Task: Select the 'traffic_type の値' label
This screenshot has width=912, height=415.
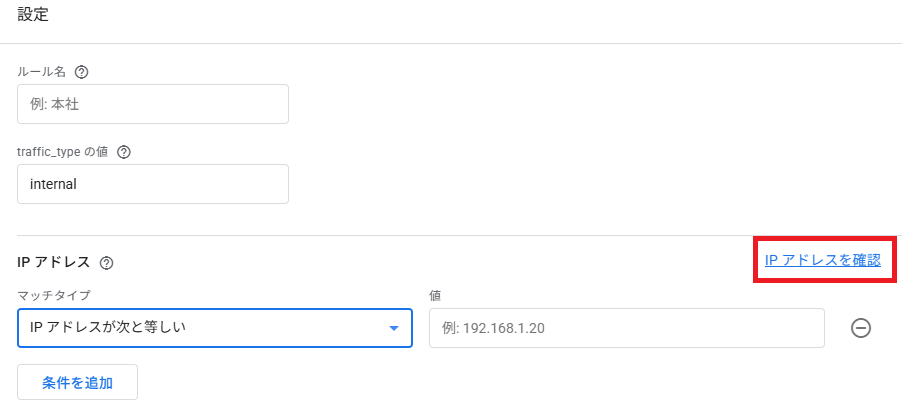Action: (65, 152)
